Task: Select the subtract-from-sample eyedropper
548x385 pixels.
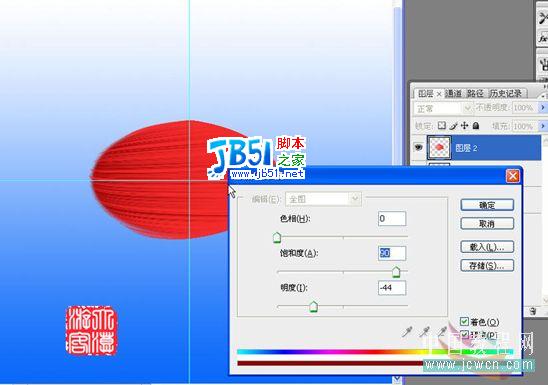Action: (442, 332)
